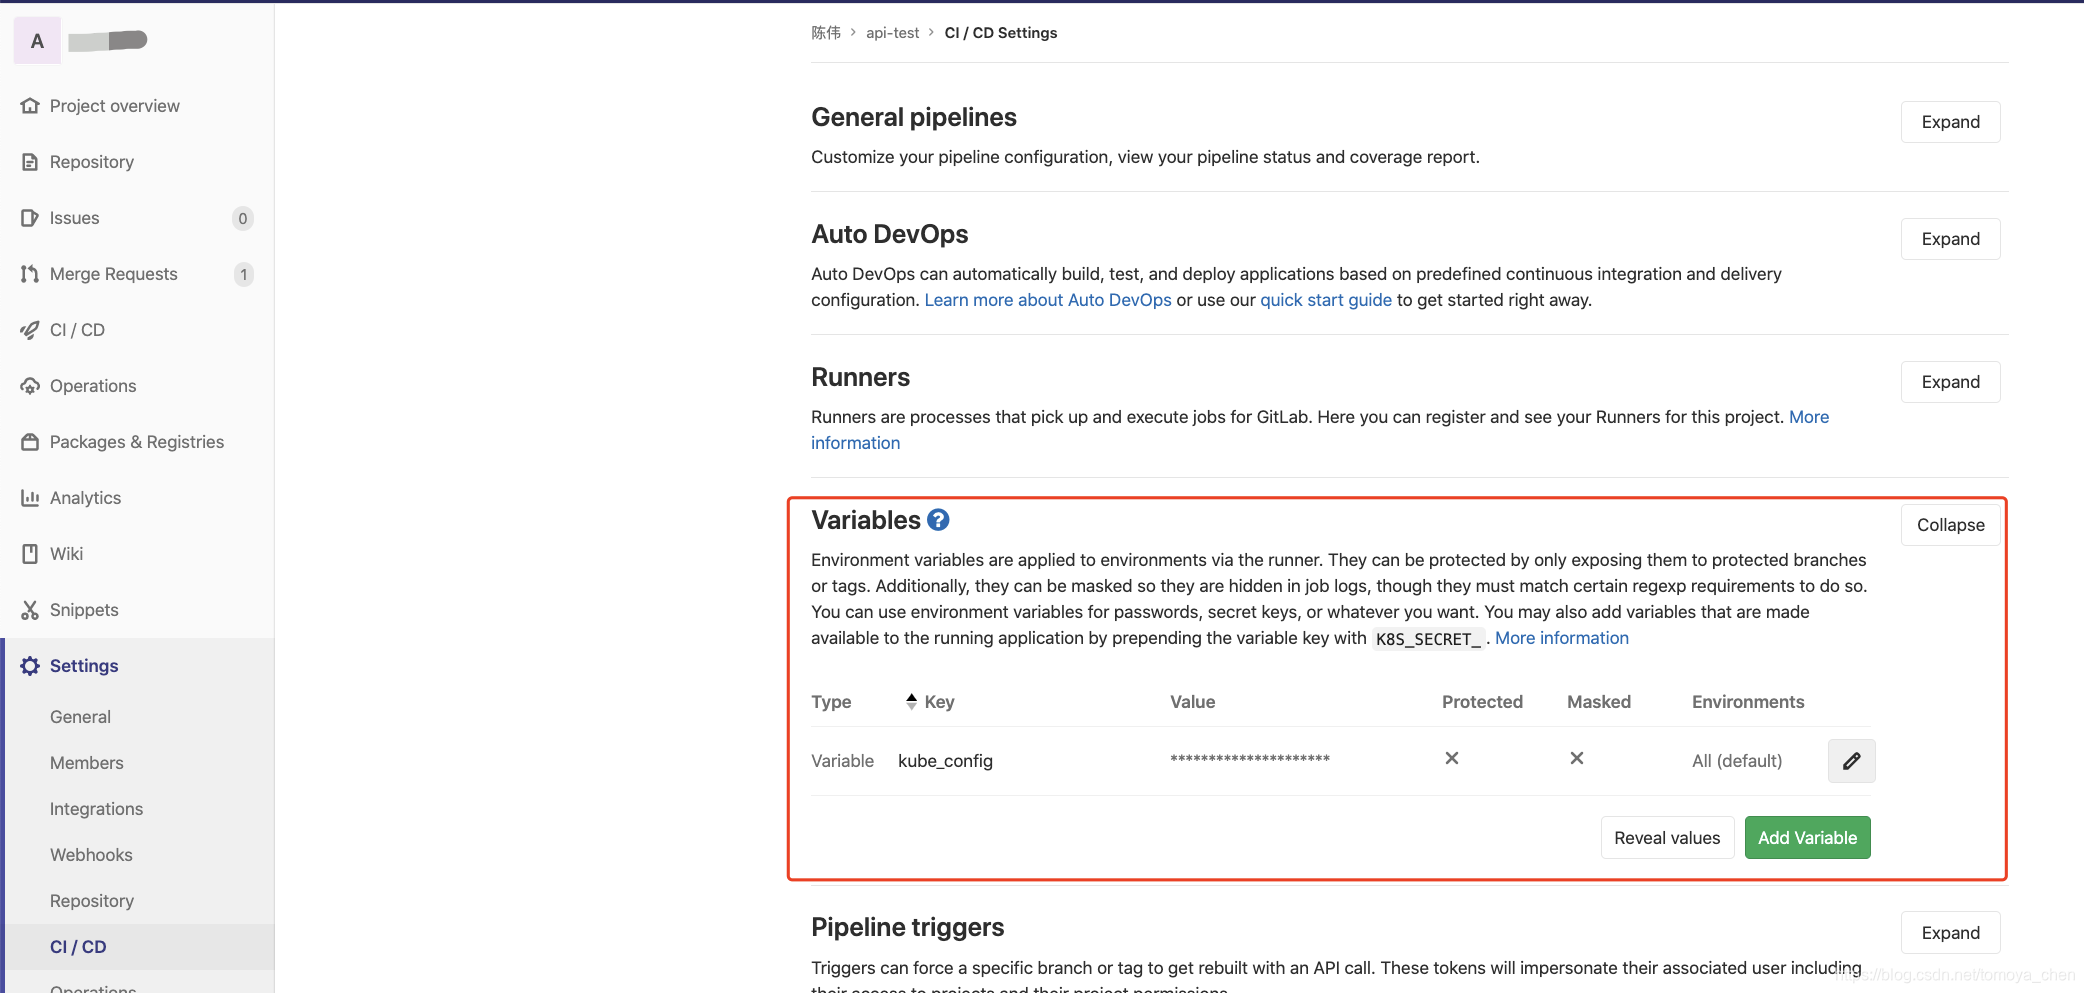Click the Type column header
This screenshot has height=993, width=2084.
[x=831, y=702]
